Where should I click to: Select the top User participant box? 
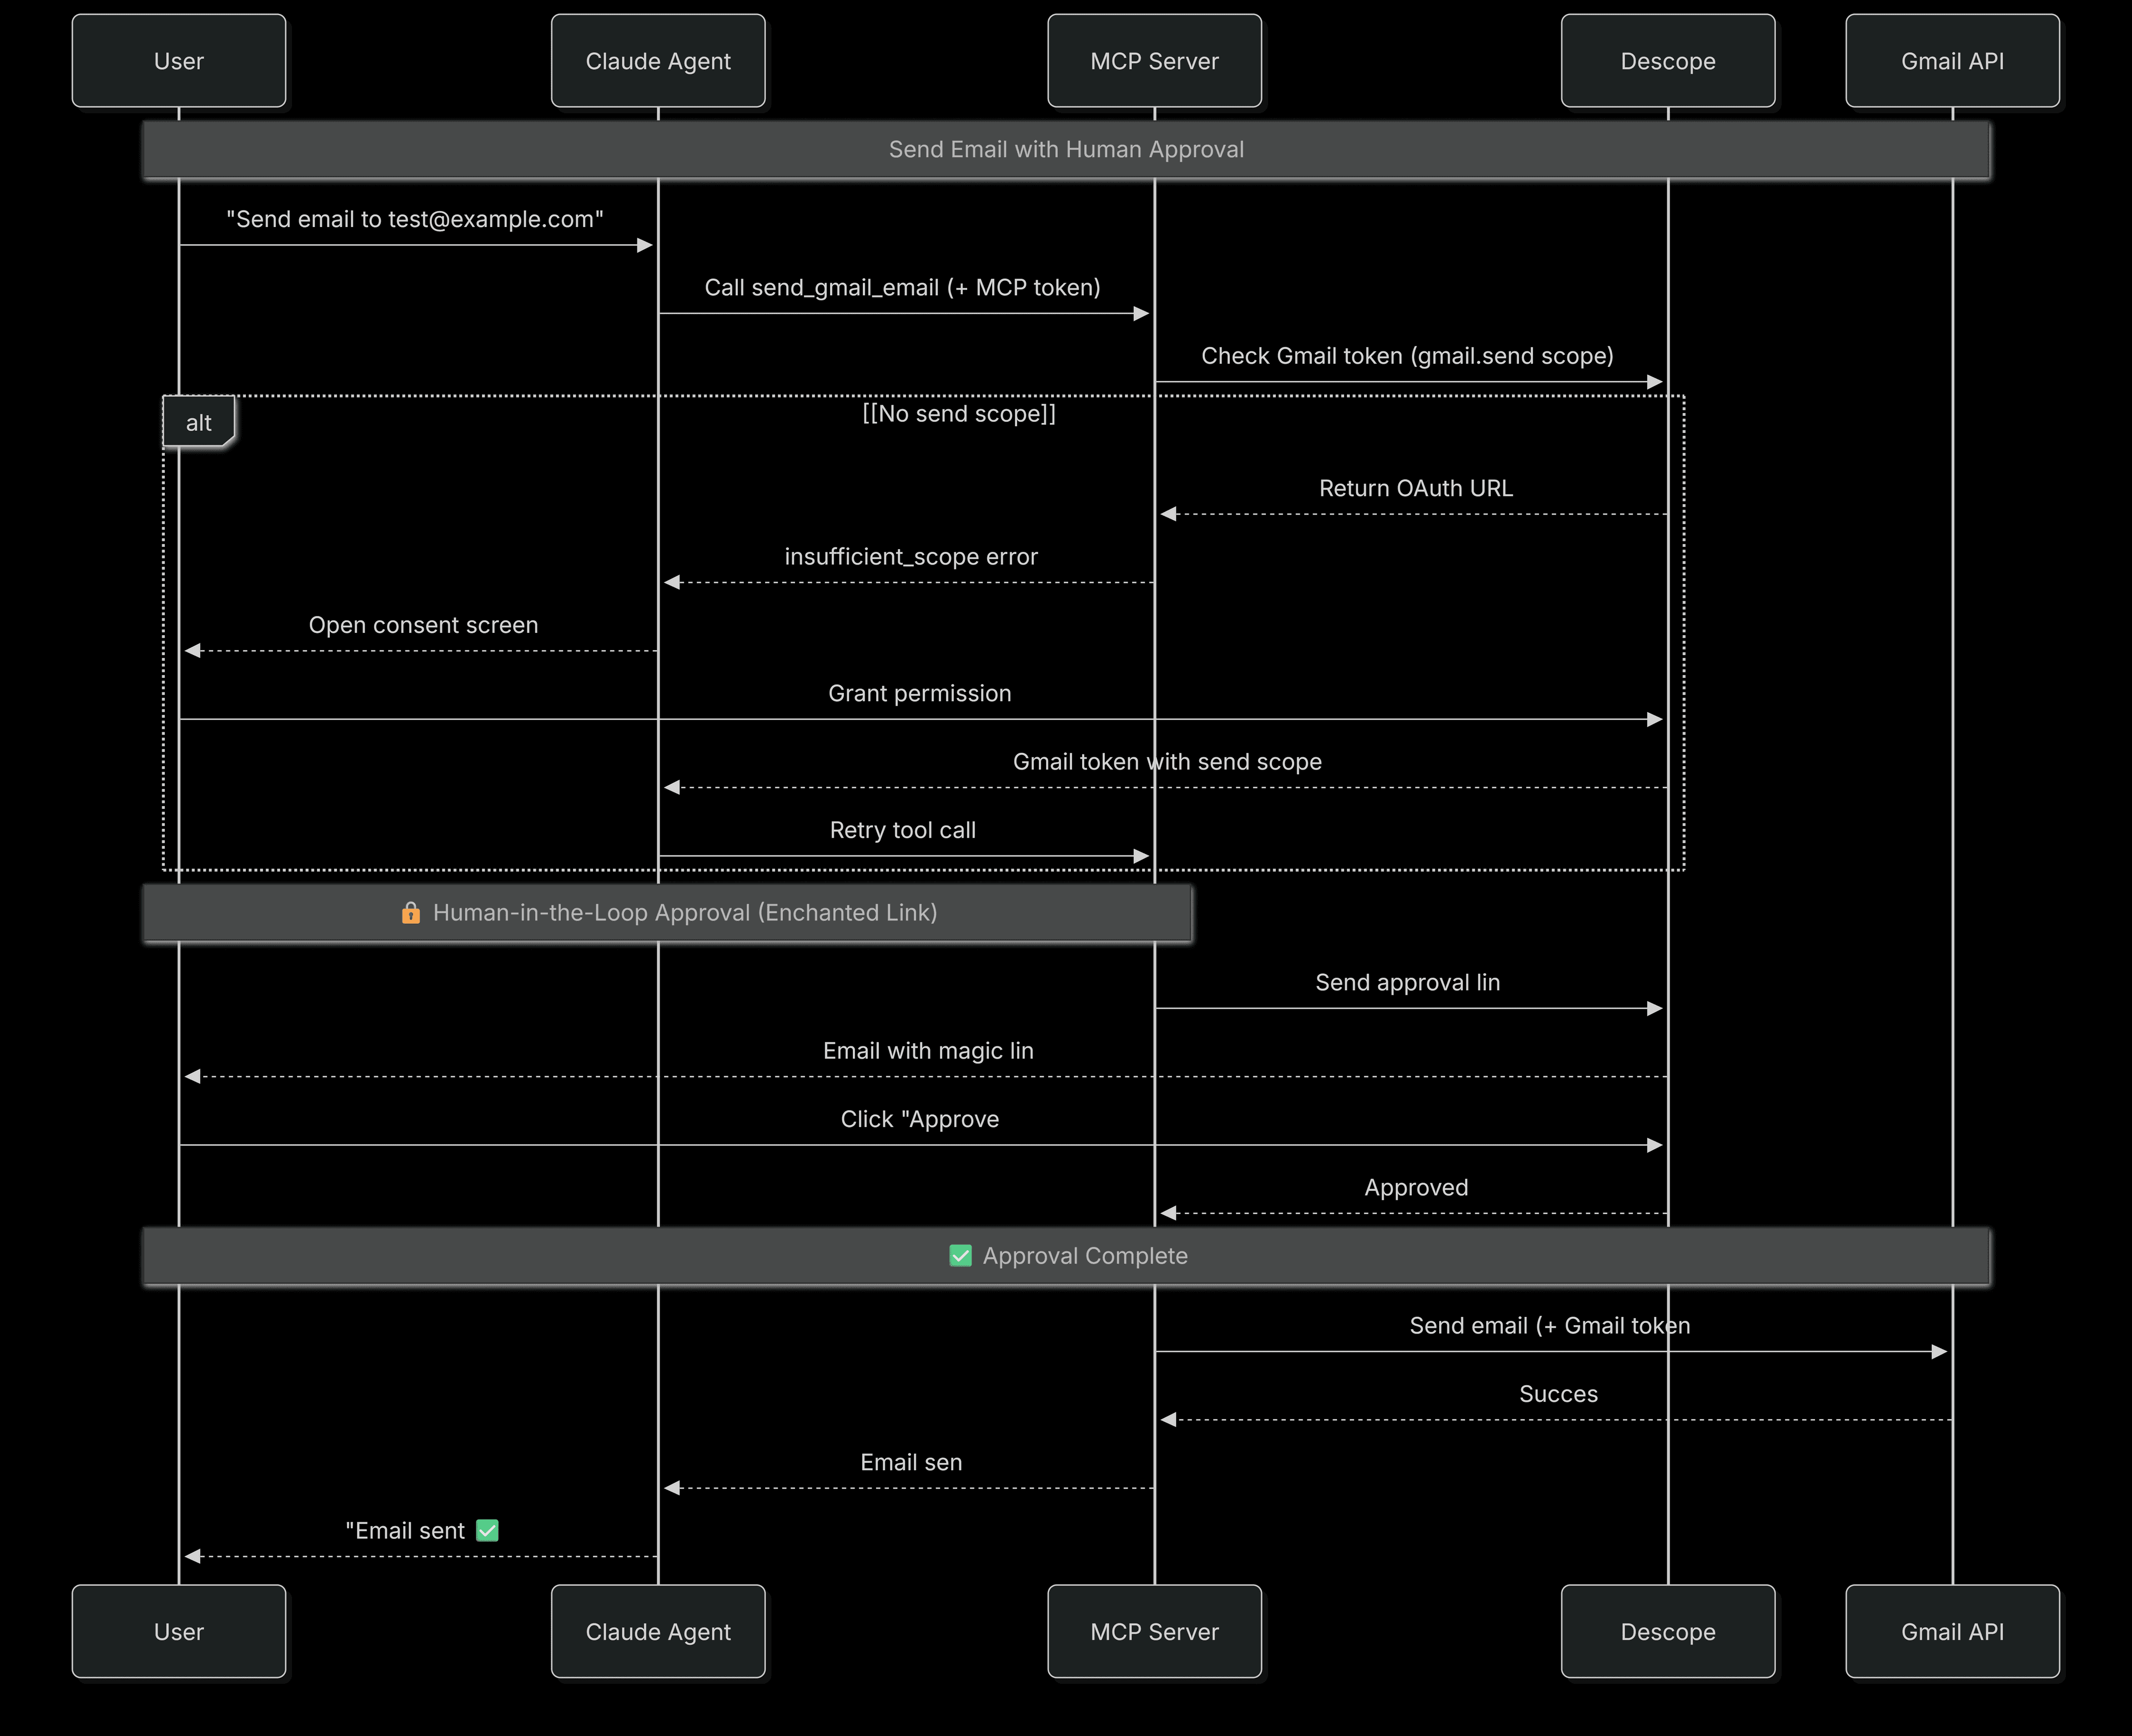179,61
